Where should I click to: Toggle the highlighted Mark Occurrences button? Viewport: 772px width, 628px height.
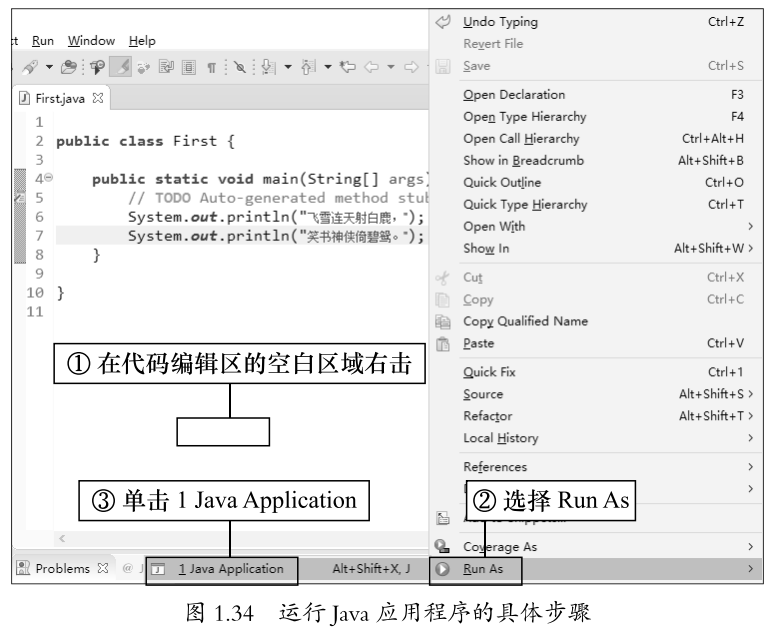click(121, 66)
